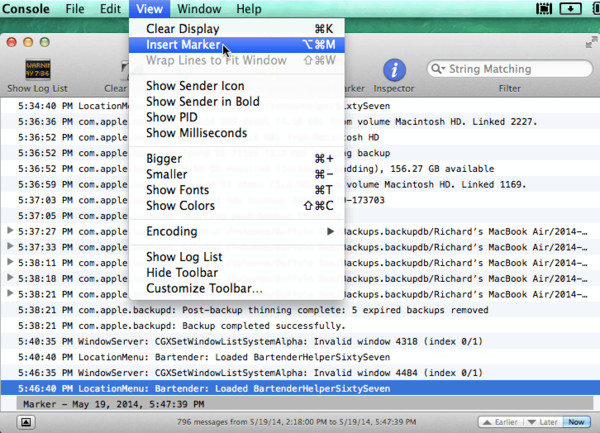Expand the 5:37:33 PM log entry
This screenshot has width=600, height=433.
[10, 246]
